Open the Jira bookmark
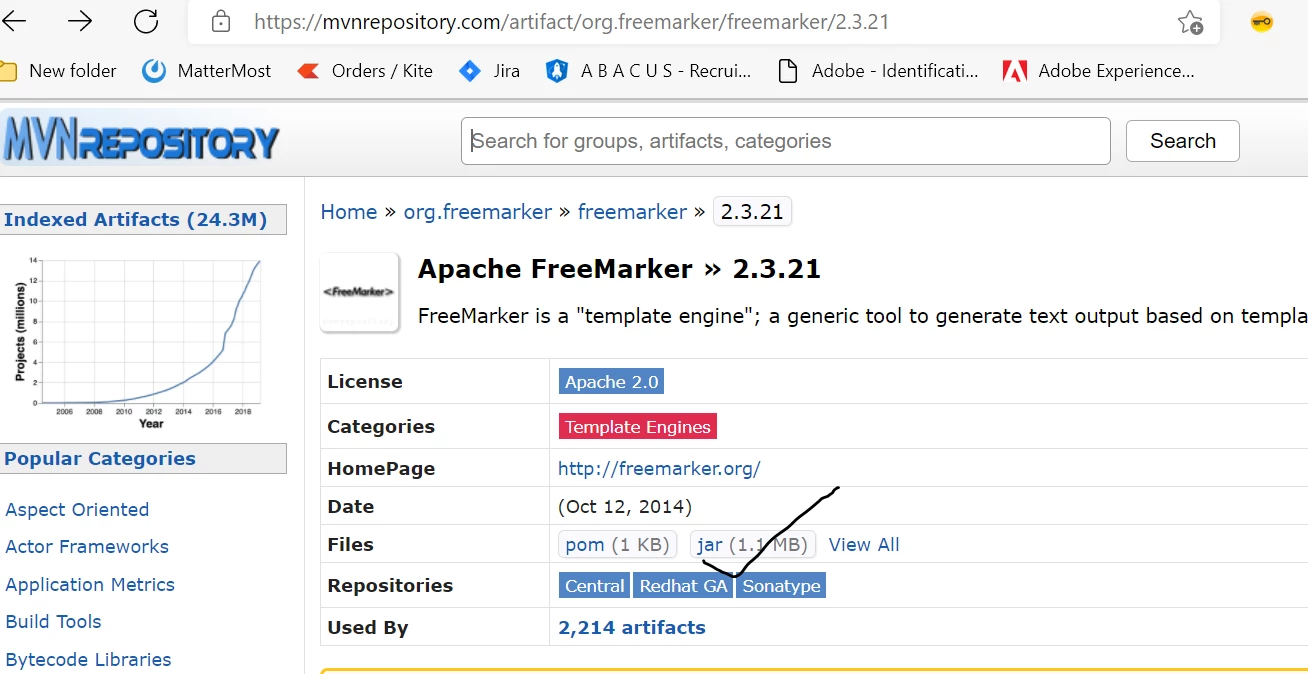The image size is (1308, 674). click(x=489, y=71)
